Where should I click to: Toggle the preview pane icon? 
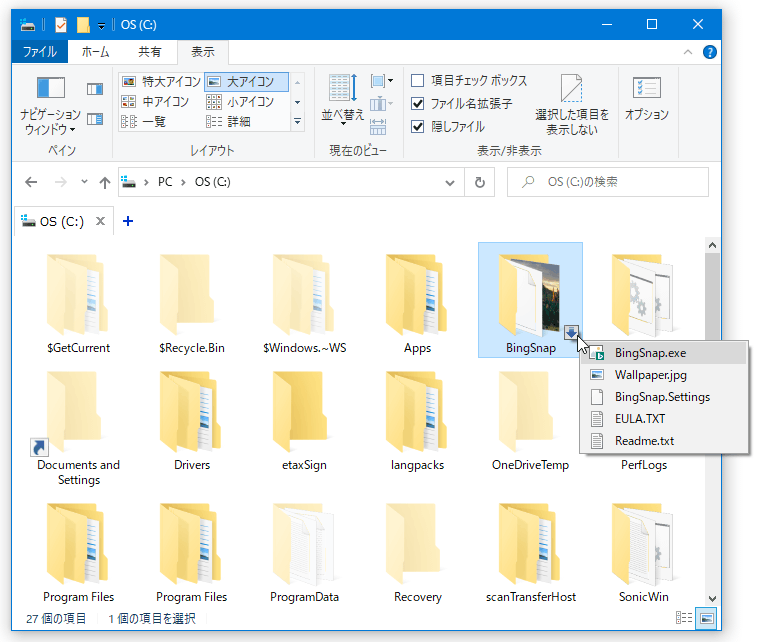(x=95, y=89)
